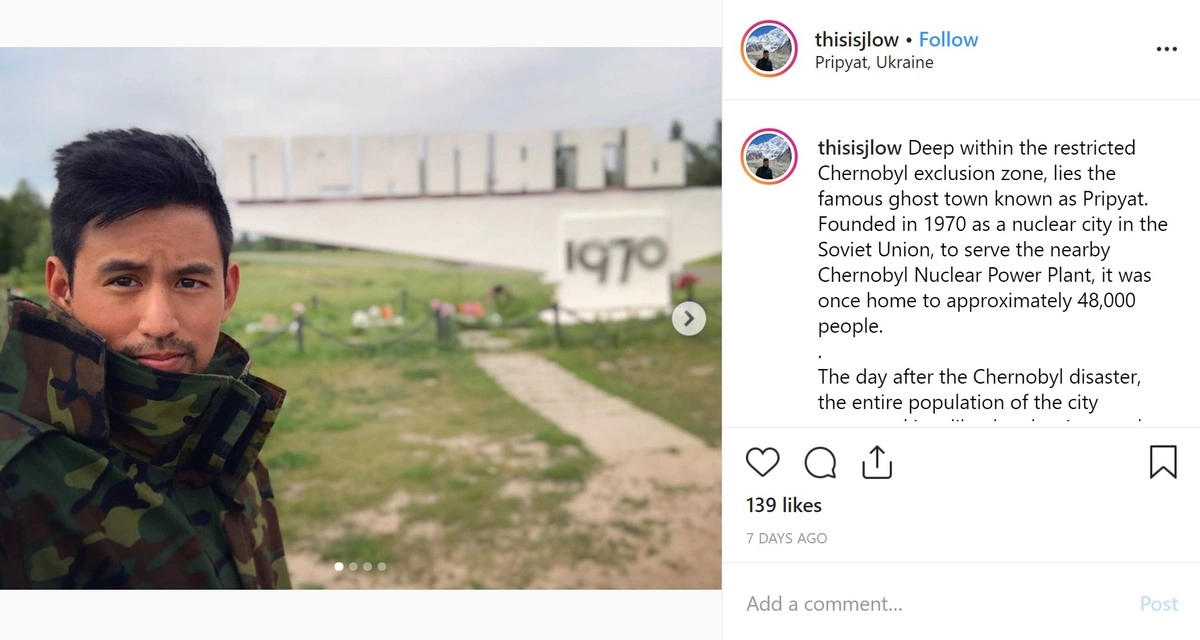Open comments with the speech bubble icon
The width and height of the screenshot is (1200, 640).
820,462
